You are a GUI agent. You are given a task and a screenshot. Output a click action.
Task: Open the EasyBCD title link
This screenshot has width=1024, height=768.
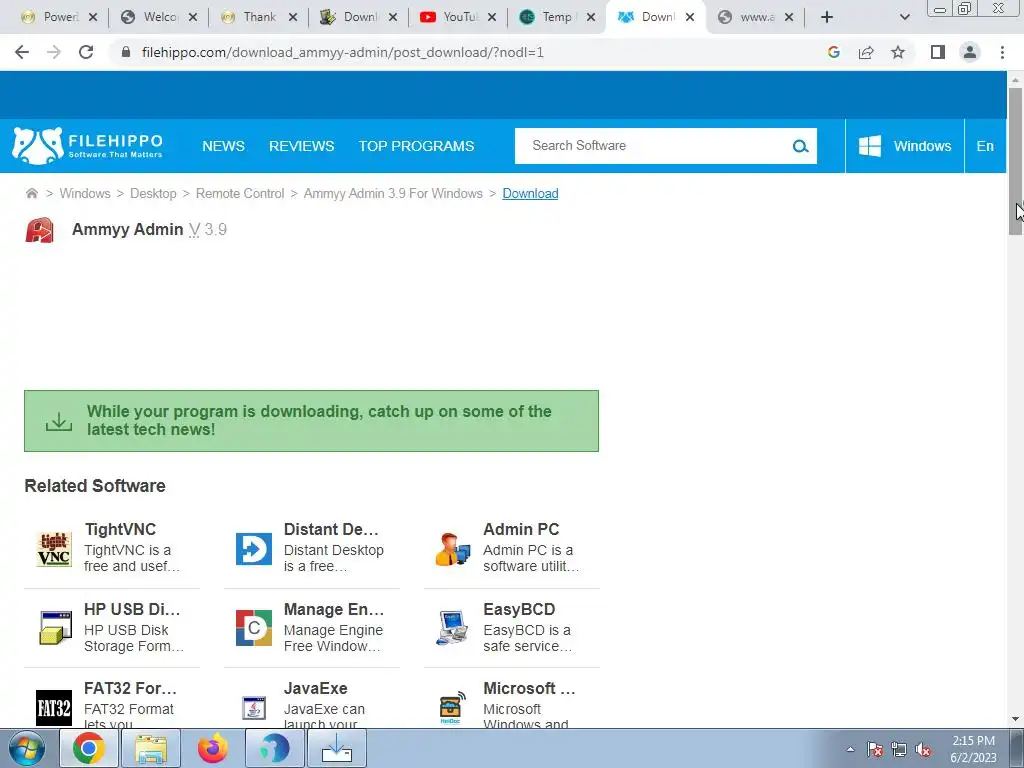click(x=519, y=609)
